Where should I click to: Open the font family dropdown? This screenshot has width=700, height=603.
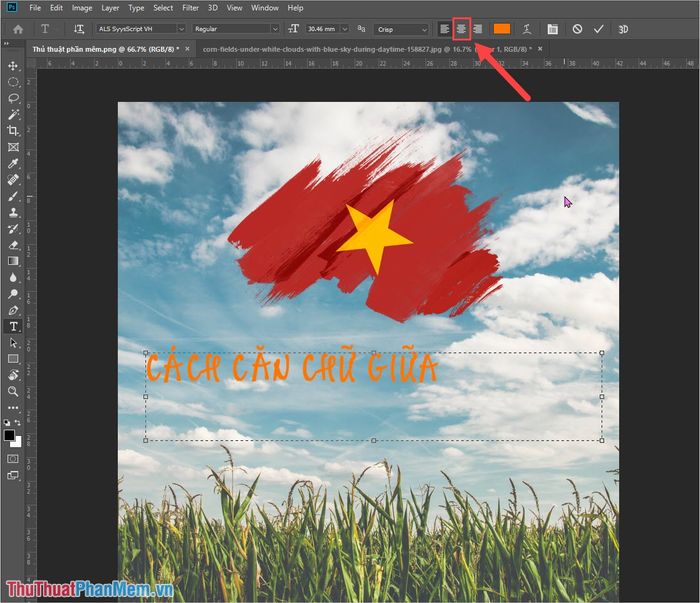[181, 29]
